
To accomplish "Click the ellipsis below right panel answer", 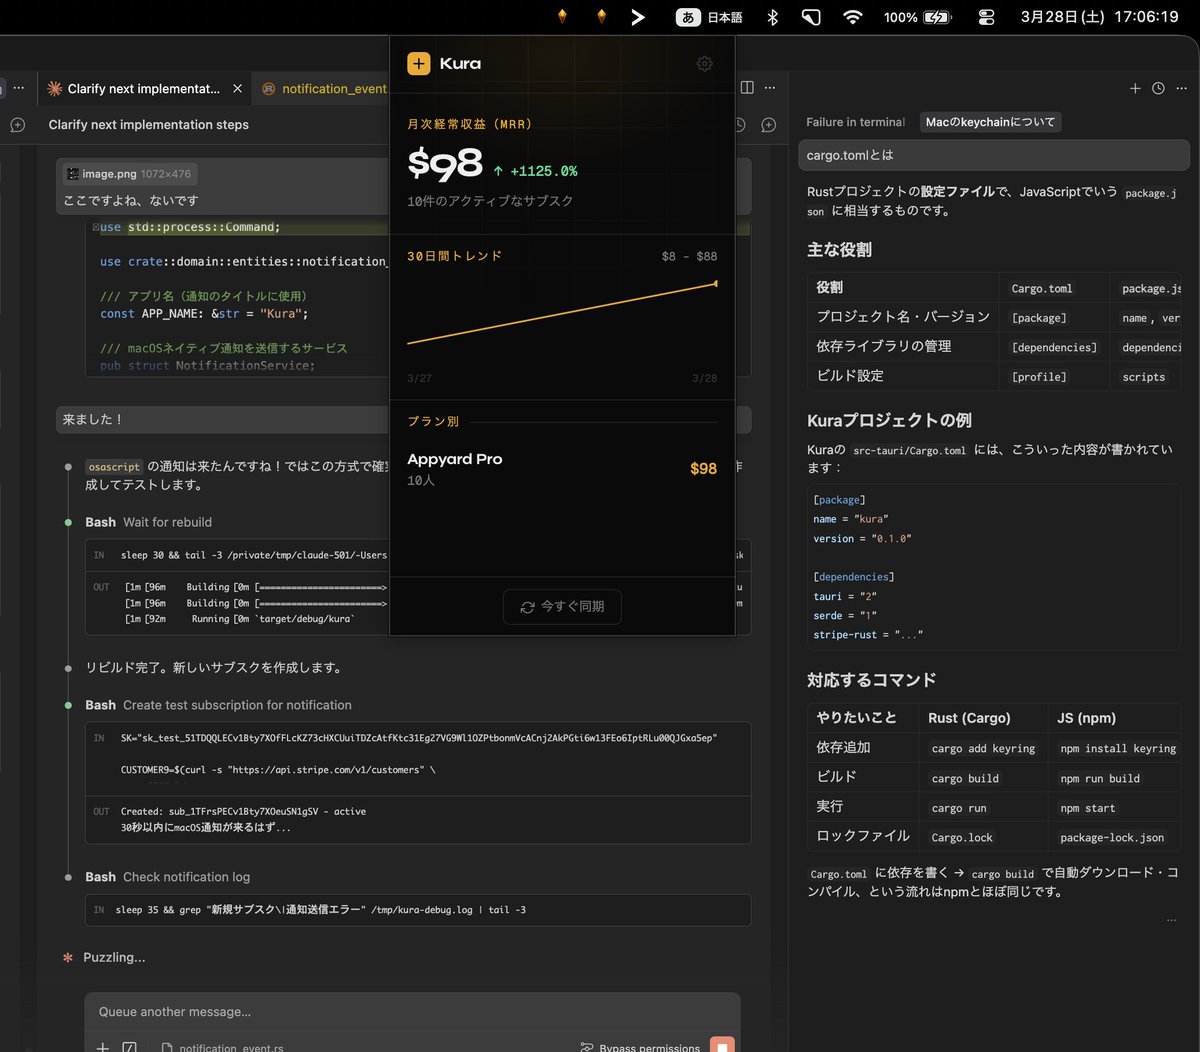I will pos(1171,920).
